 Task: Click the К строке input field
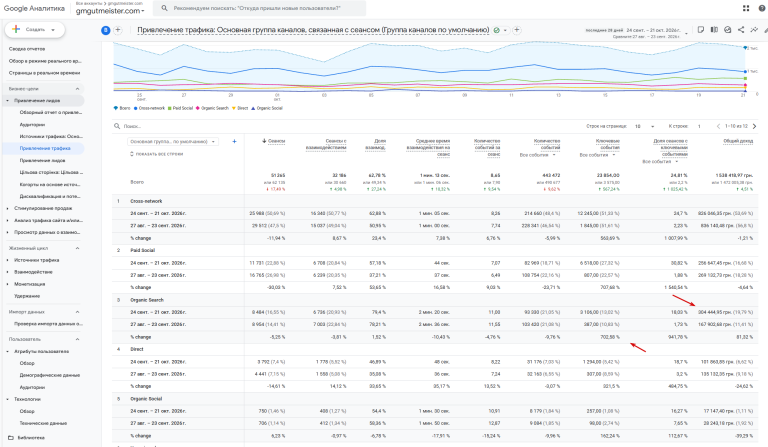tap(699, 126)
